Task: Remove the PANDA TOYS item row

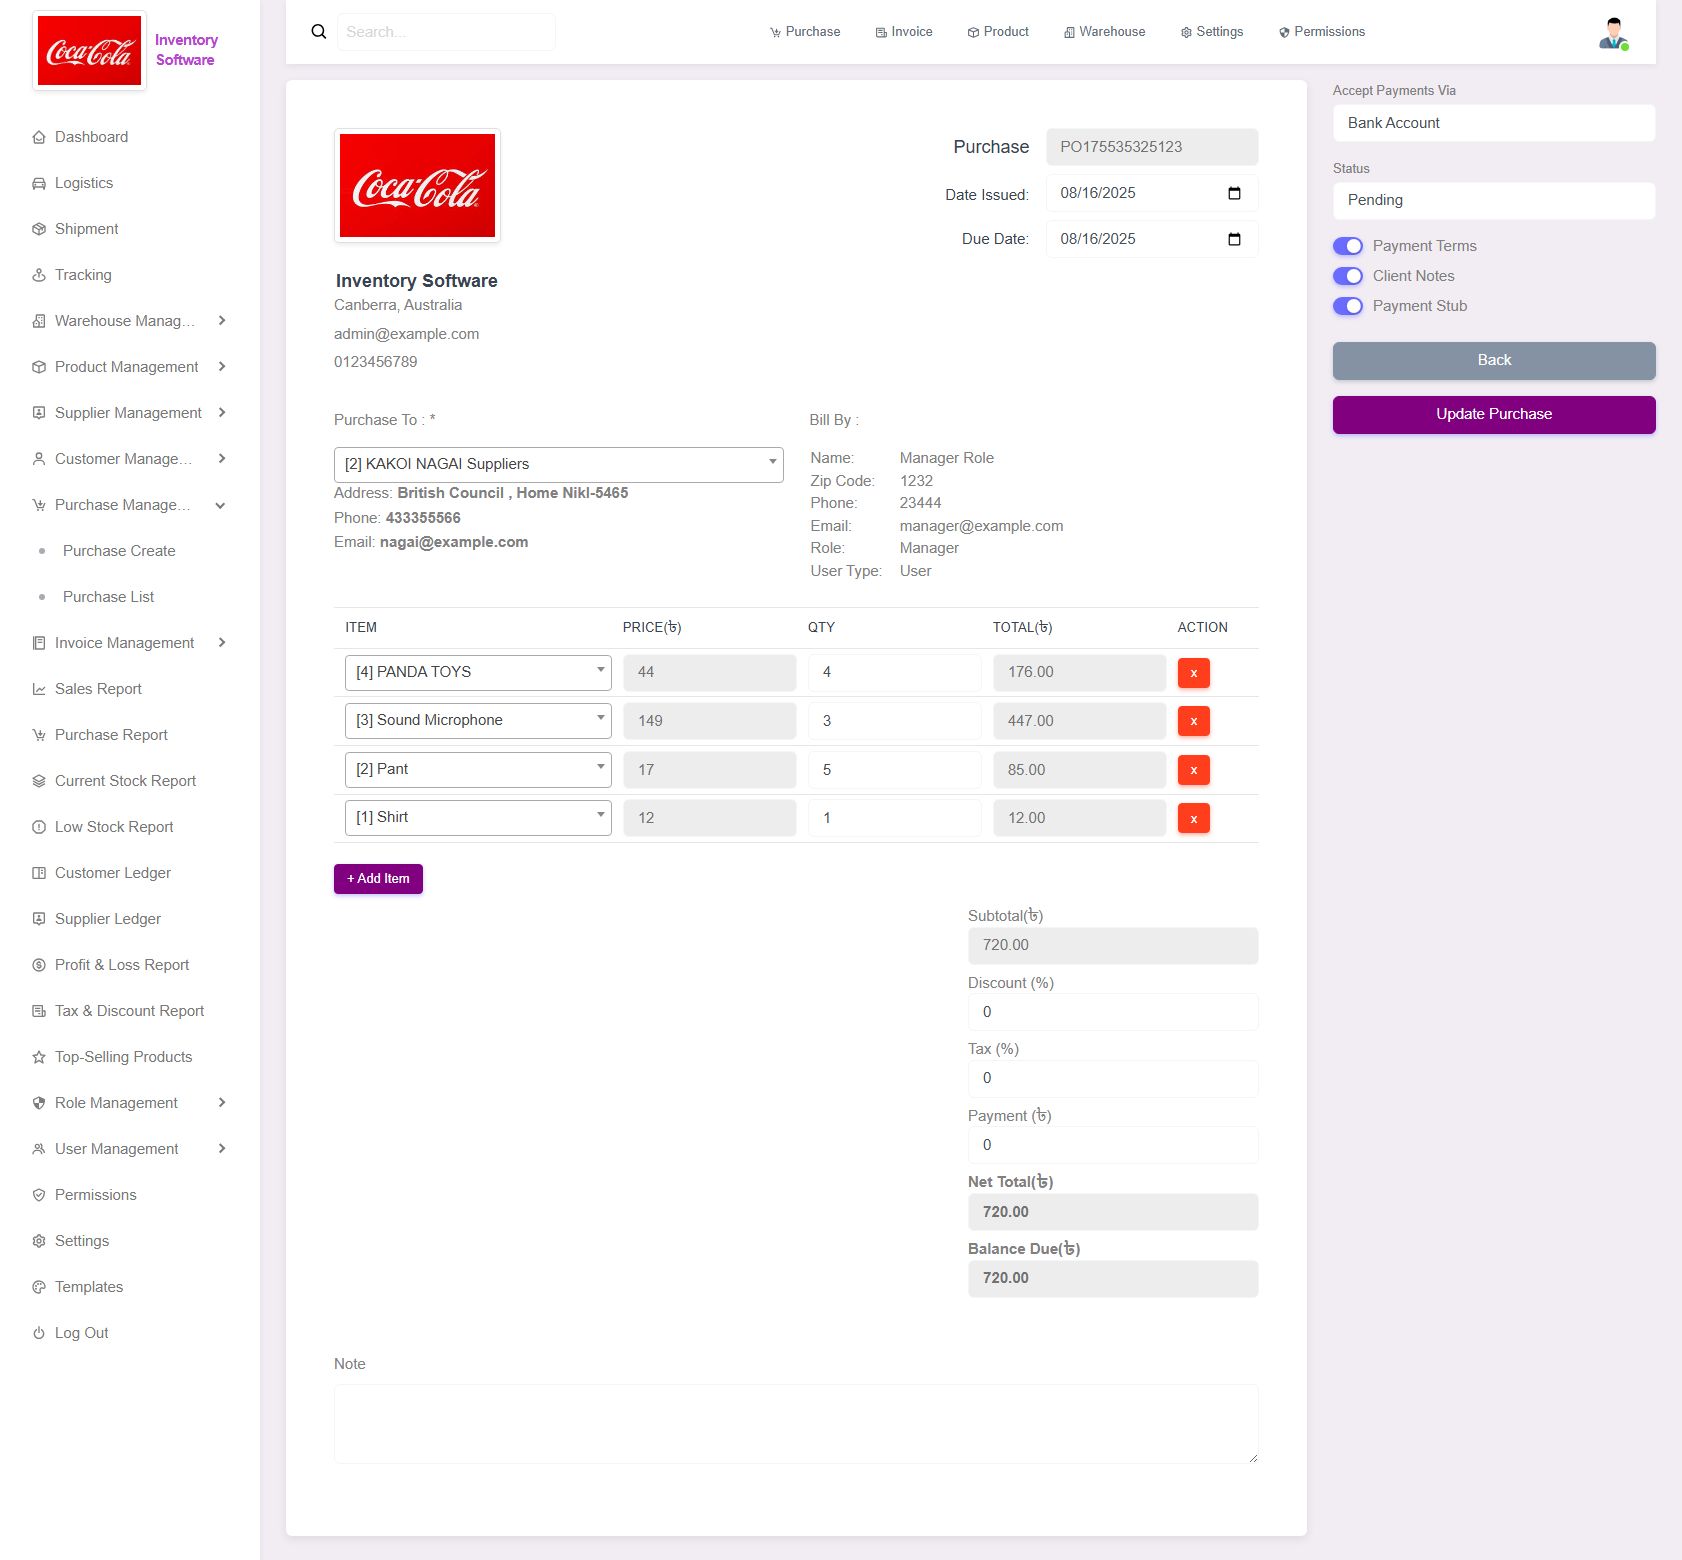Action: coord(1193,673)
